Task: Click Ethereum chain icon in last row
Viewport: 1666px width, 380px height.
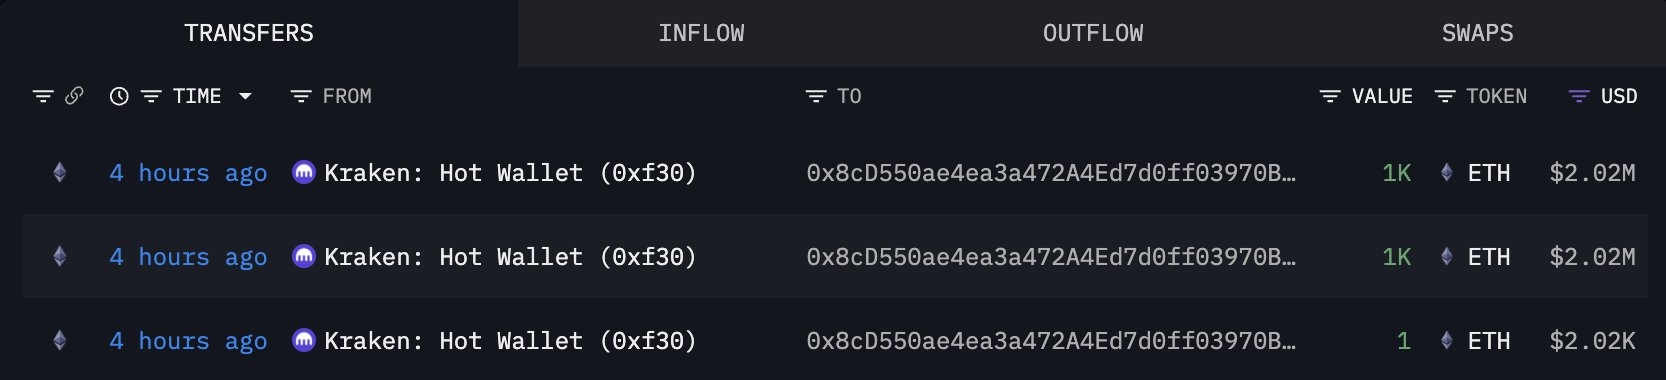Action: coord(60,341)
